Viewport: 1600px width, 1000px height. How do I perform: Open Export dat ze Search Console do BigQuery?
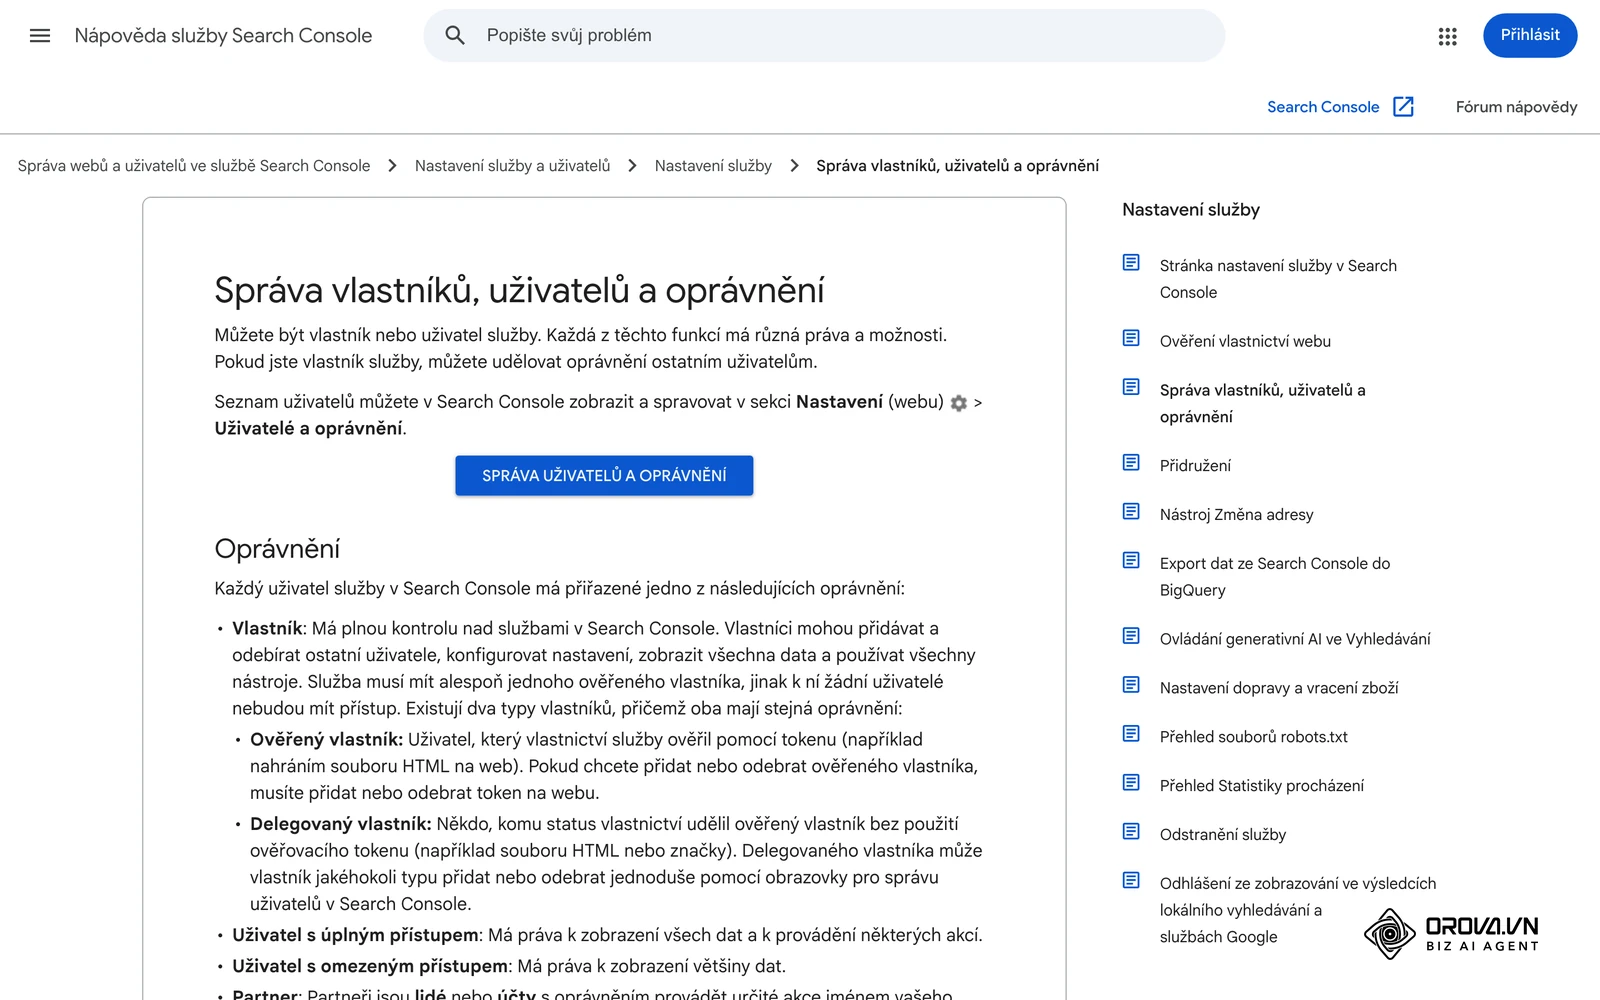pyautogui.click(x=1275, y=577)
